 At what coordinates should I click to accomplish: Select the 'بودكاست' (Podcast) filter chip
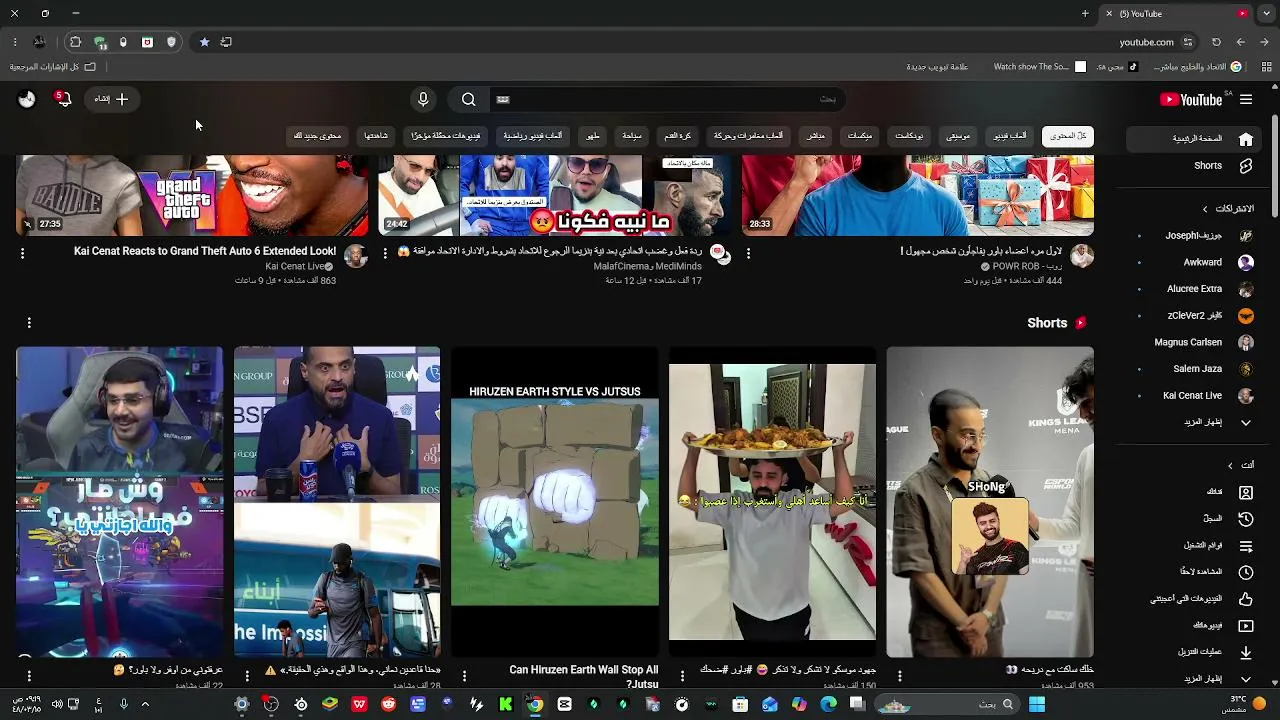coord(909,136)
